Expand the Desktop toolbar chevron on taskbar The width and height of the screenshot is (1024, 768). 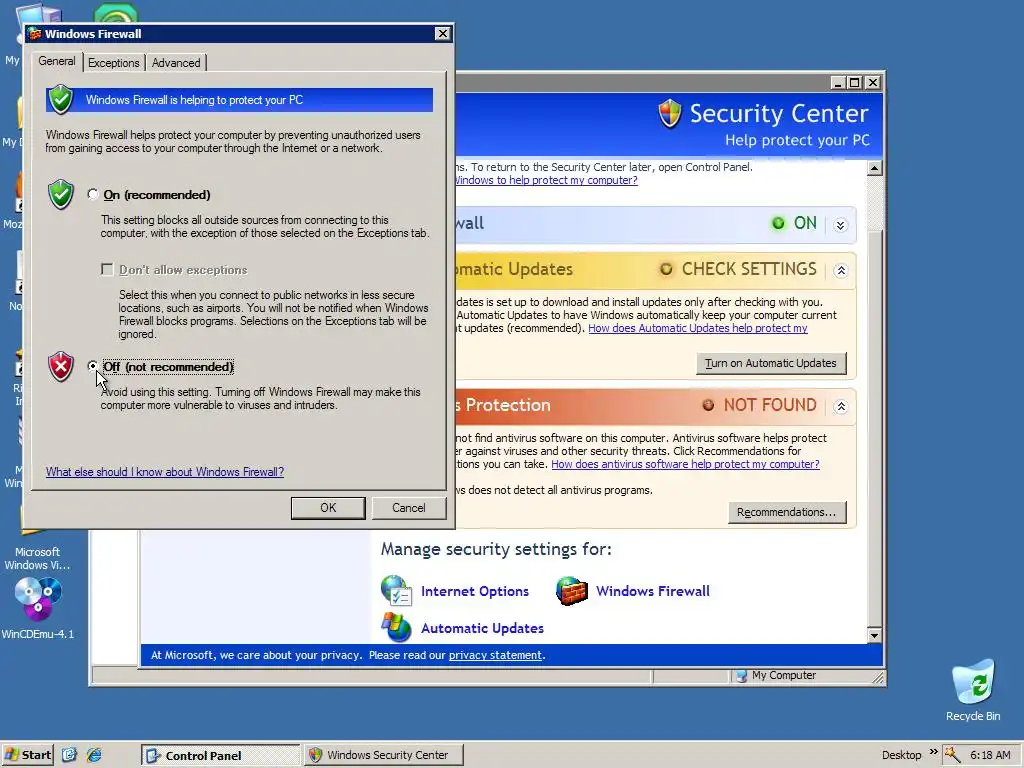pos(933,752)
